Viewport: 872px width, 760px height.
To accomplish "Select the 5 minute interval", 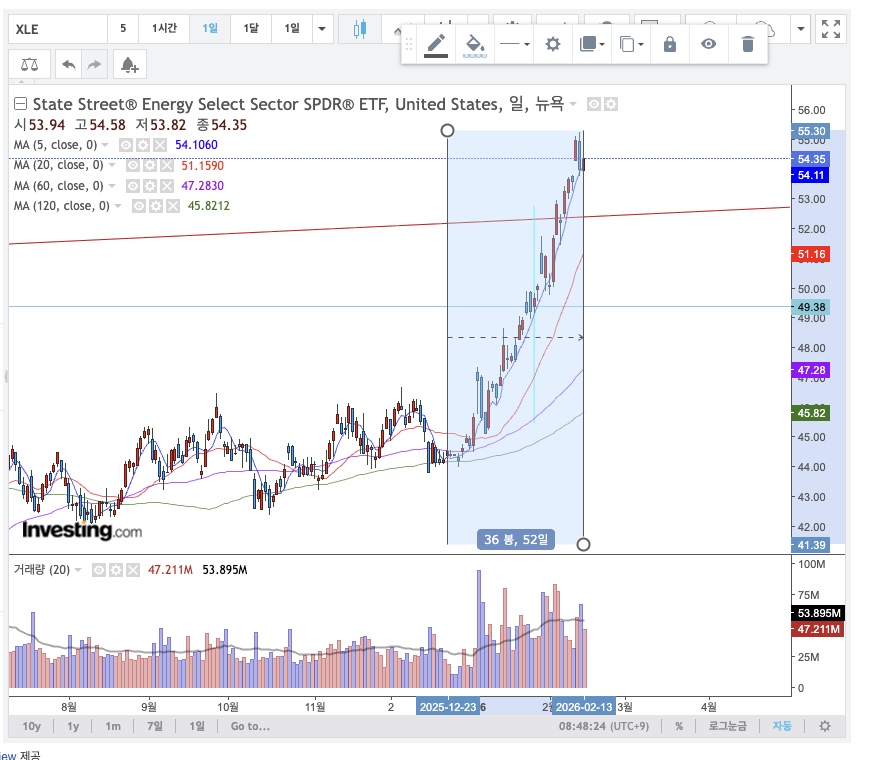I will click(x=123, y=29).
